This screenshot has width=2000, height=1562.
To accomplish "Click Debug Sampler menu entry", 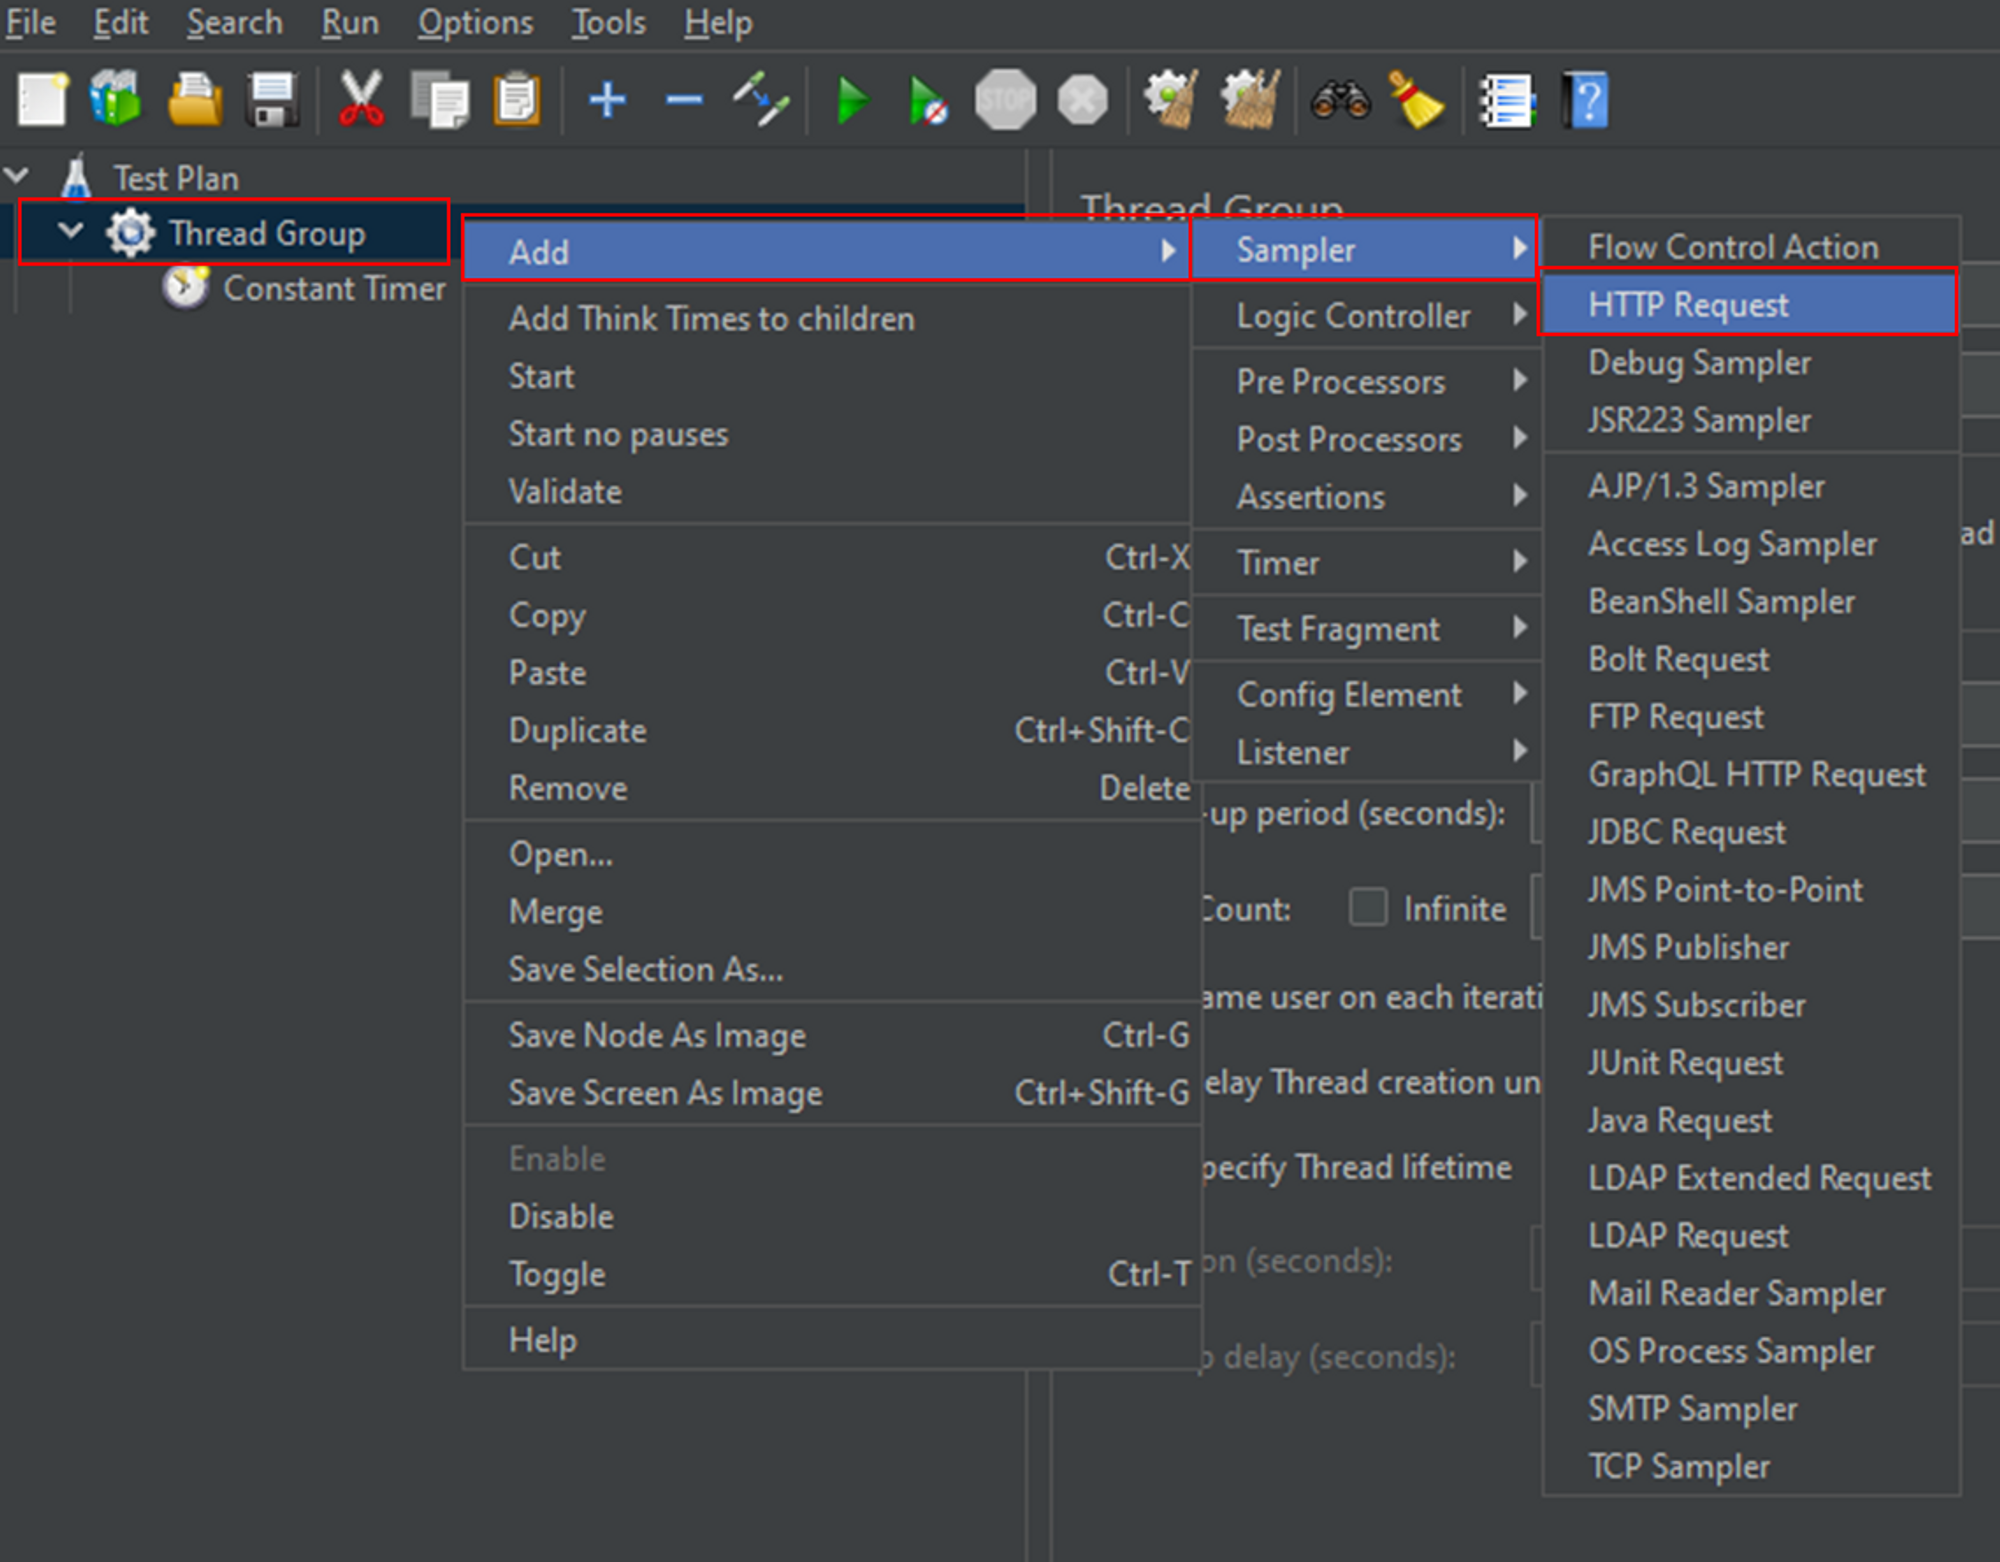I will click(x=1698, y=362).
